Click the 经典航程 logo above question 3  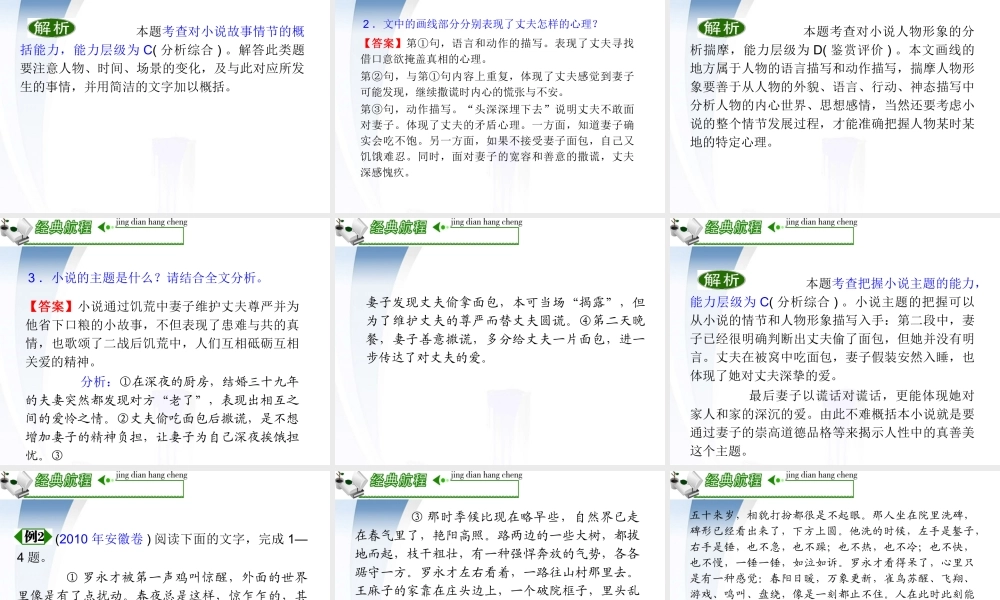64,227
